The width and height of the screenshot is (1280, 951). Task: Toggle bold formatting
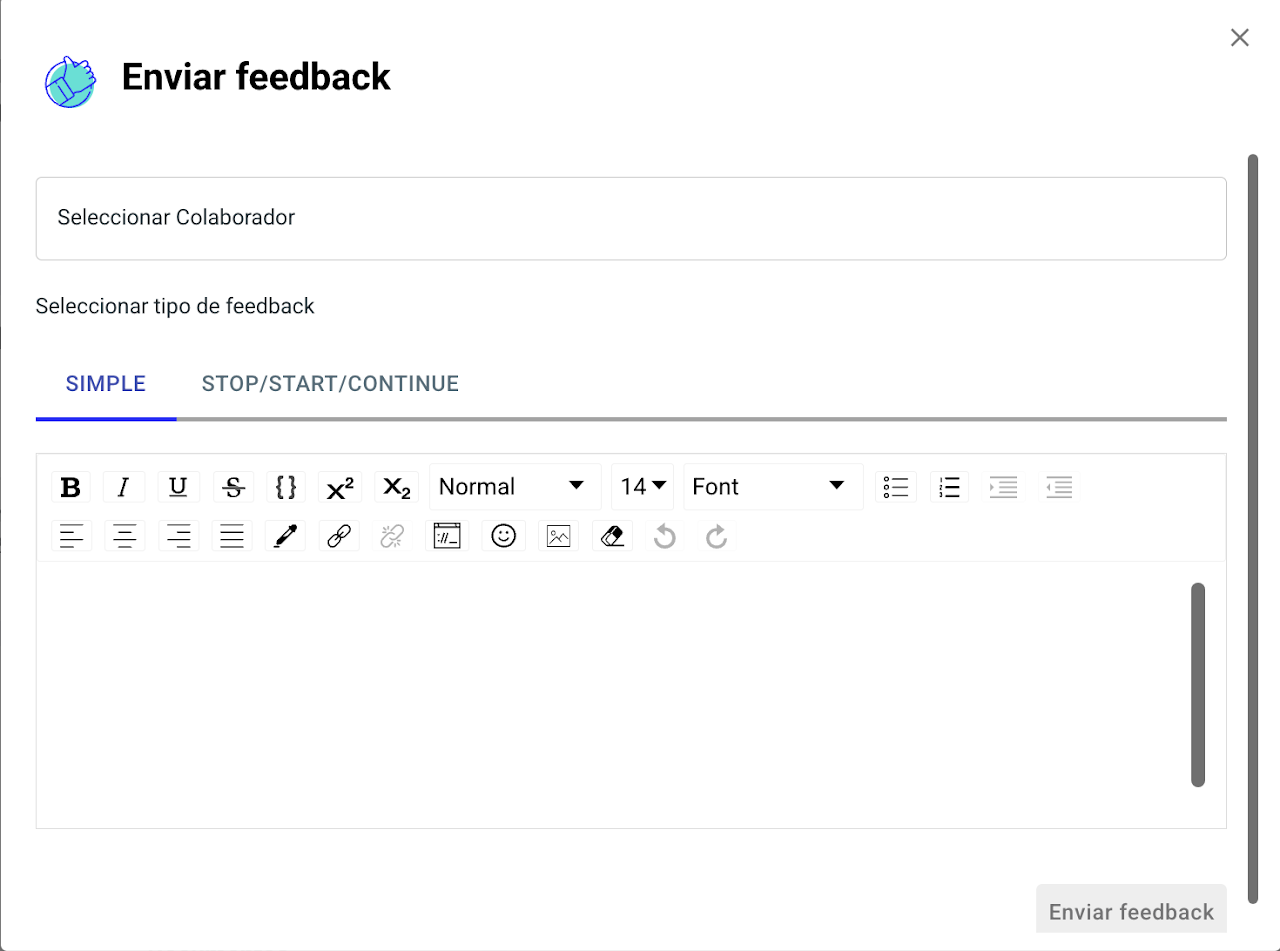(71, 487)
